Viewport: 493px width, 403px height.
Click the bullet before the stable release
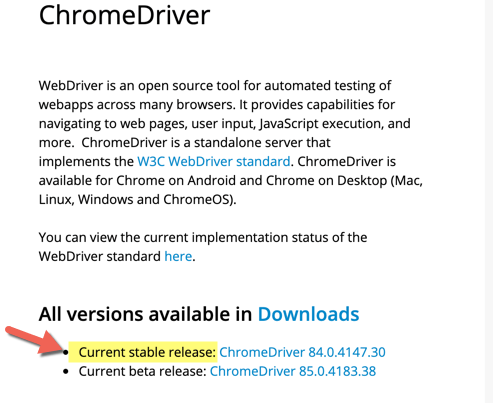click(66, 353)
